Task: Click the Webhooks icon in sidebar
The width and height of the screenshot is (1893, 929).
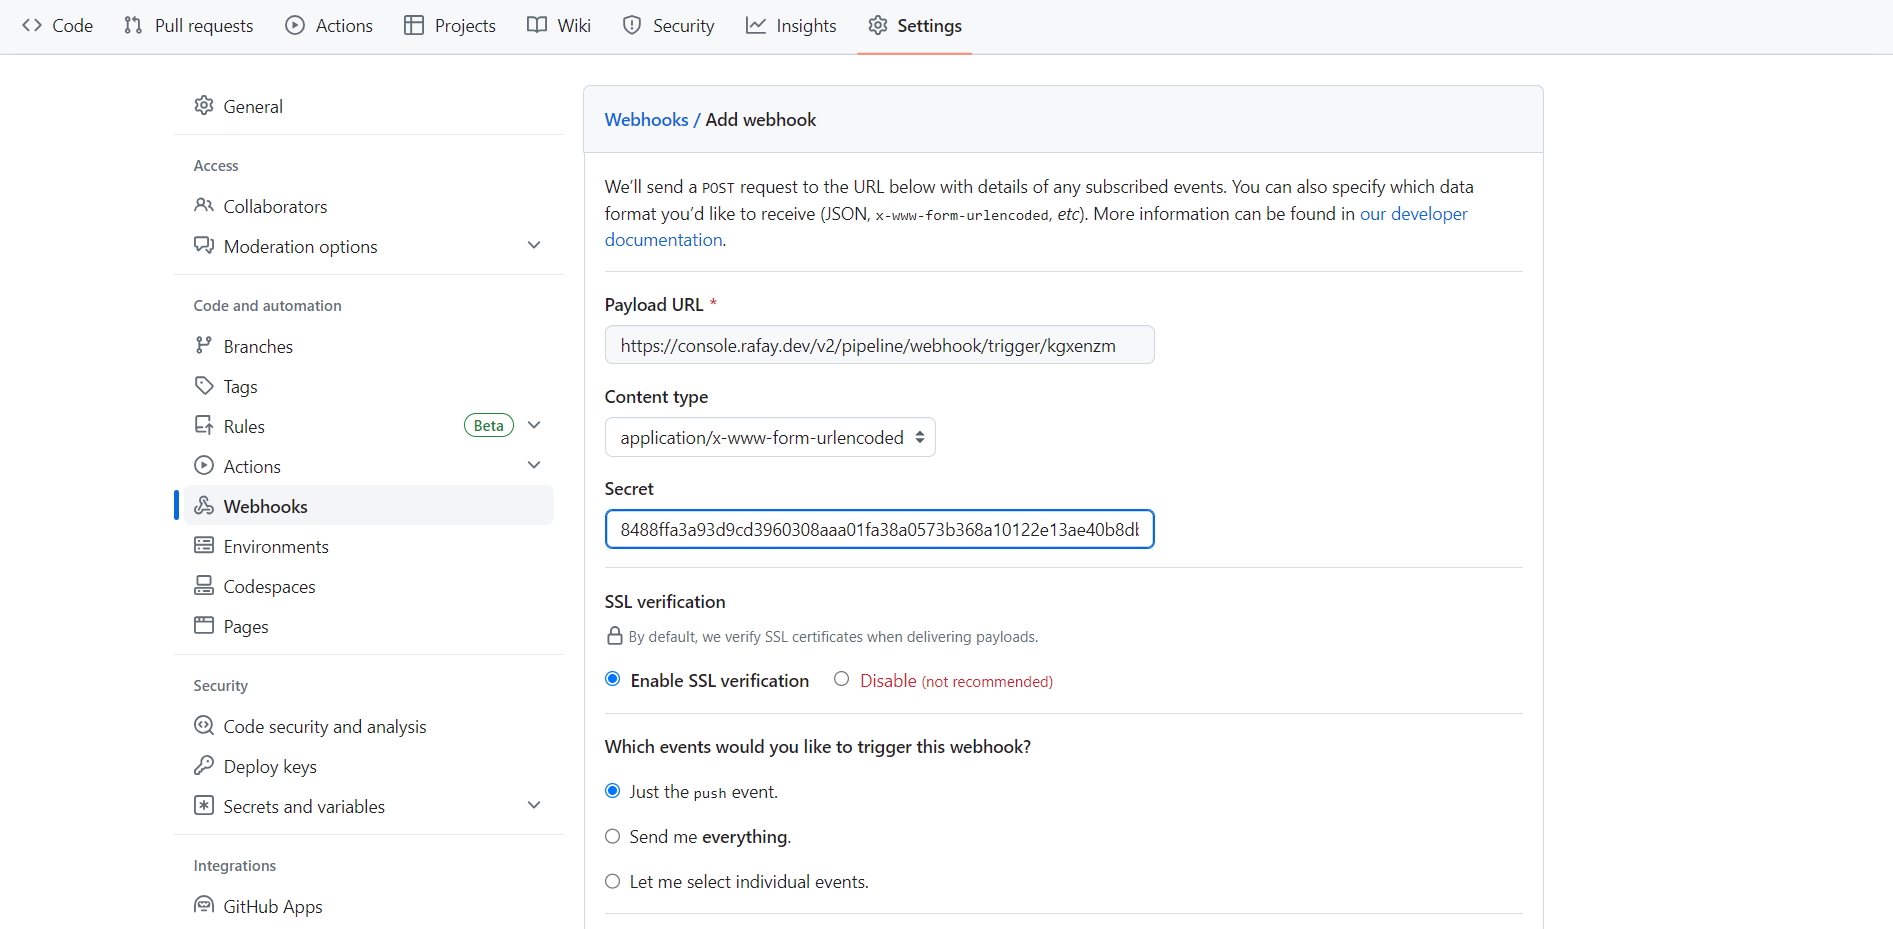Action: click(204, 506)
